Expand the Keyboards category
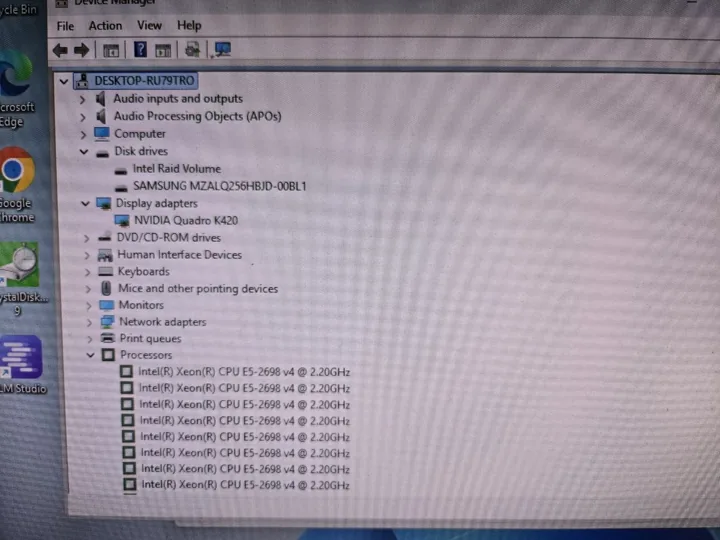The image size is (720, 540). pyautogui.click(x=87, y=272)
